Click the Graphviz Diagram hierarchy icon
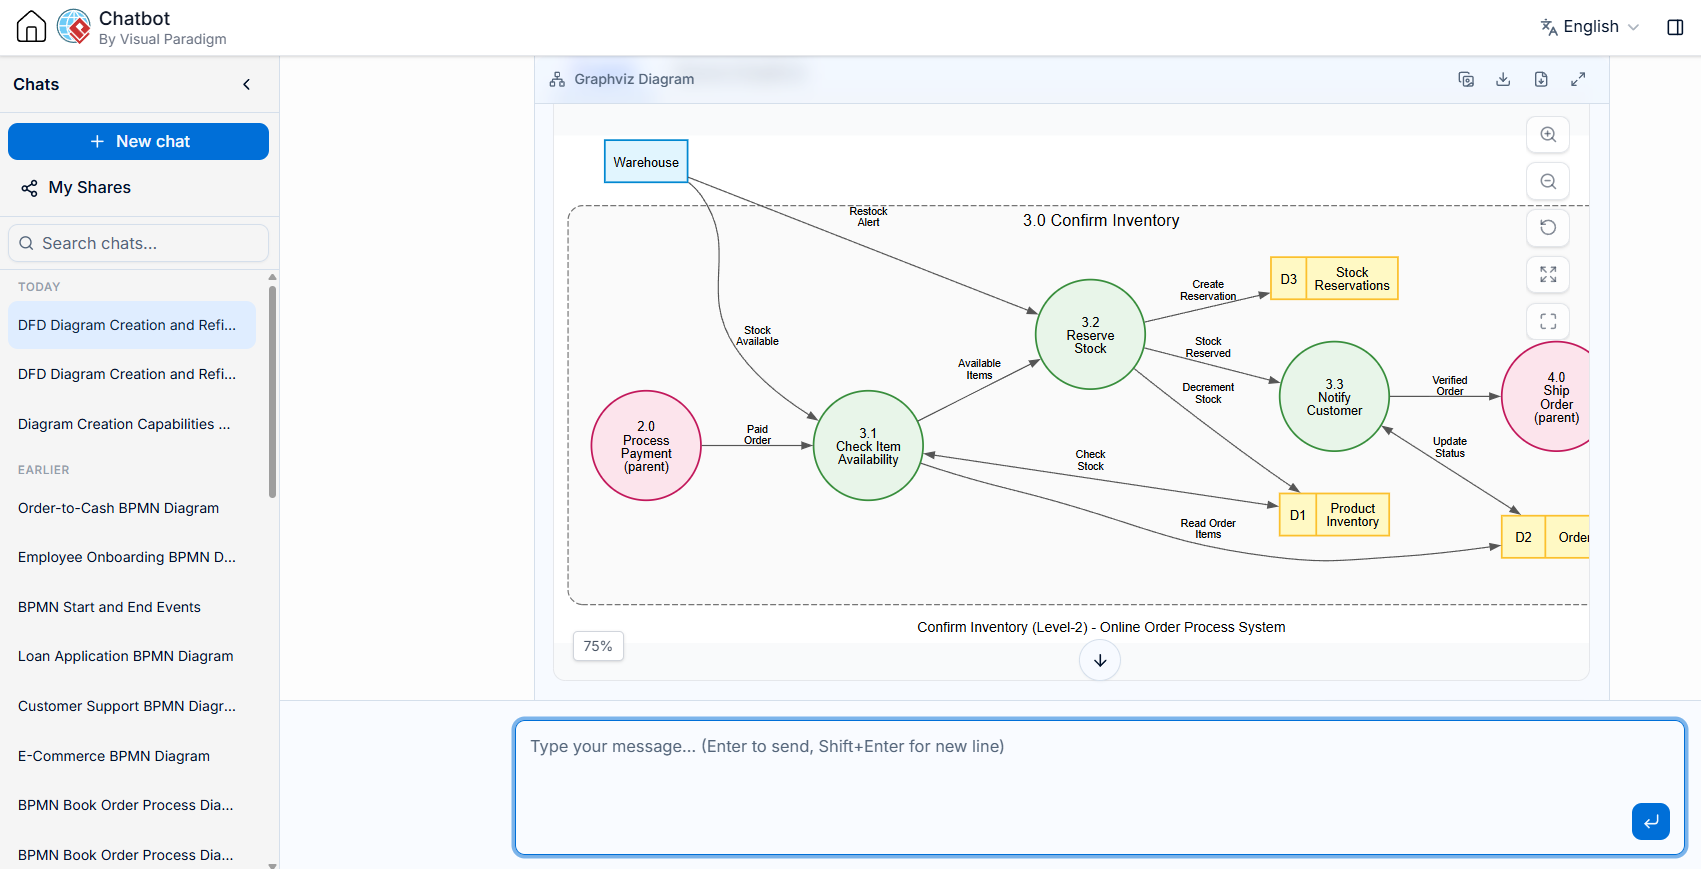This screenshot has height=869, width=1701. pos(557,79)
